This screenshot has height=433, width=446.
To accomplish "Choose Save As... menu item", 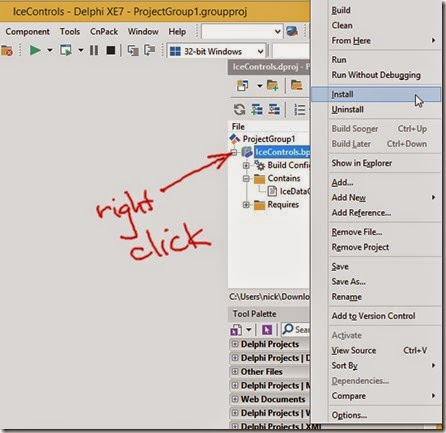I will point(376,282).
